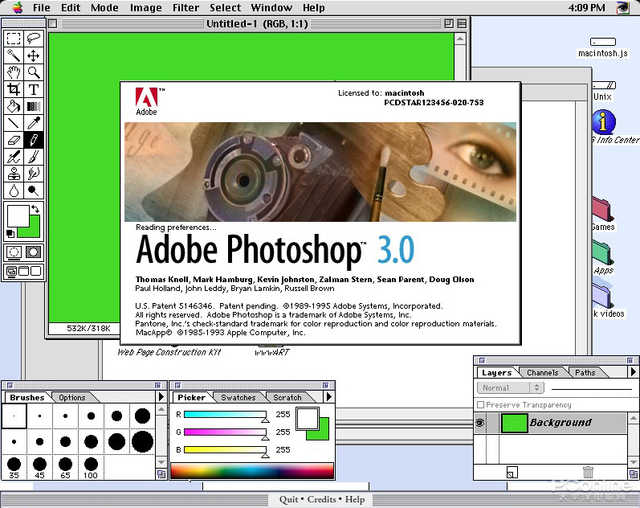Open the Brushes palette flyout menu arrow
This screenshot has height=508, width=640.
[x=161, y=396]
